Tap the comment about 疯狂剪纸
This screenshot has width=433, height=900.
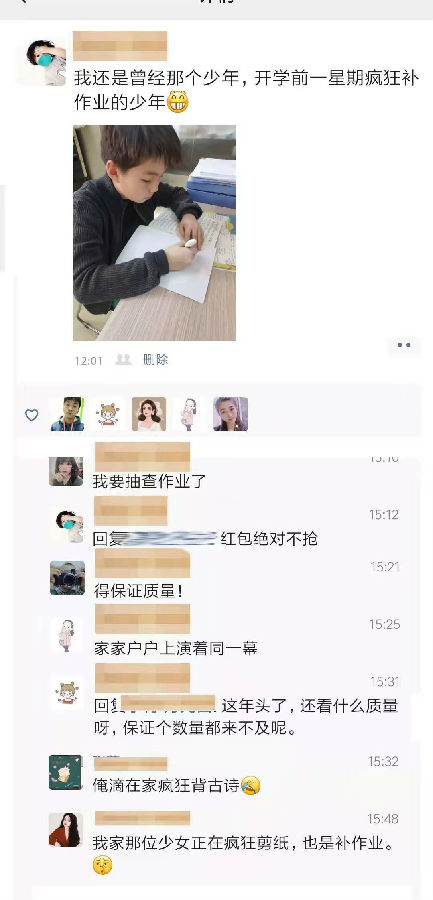click(x=244, y=853)
